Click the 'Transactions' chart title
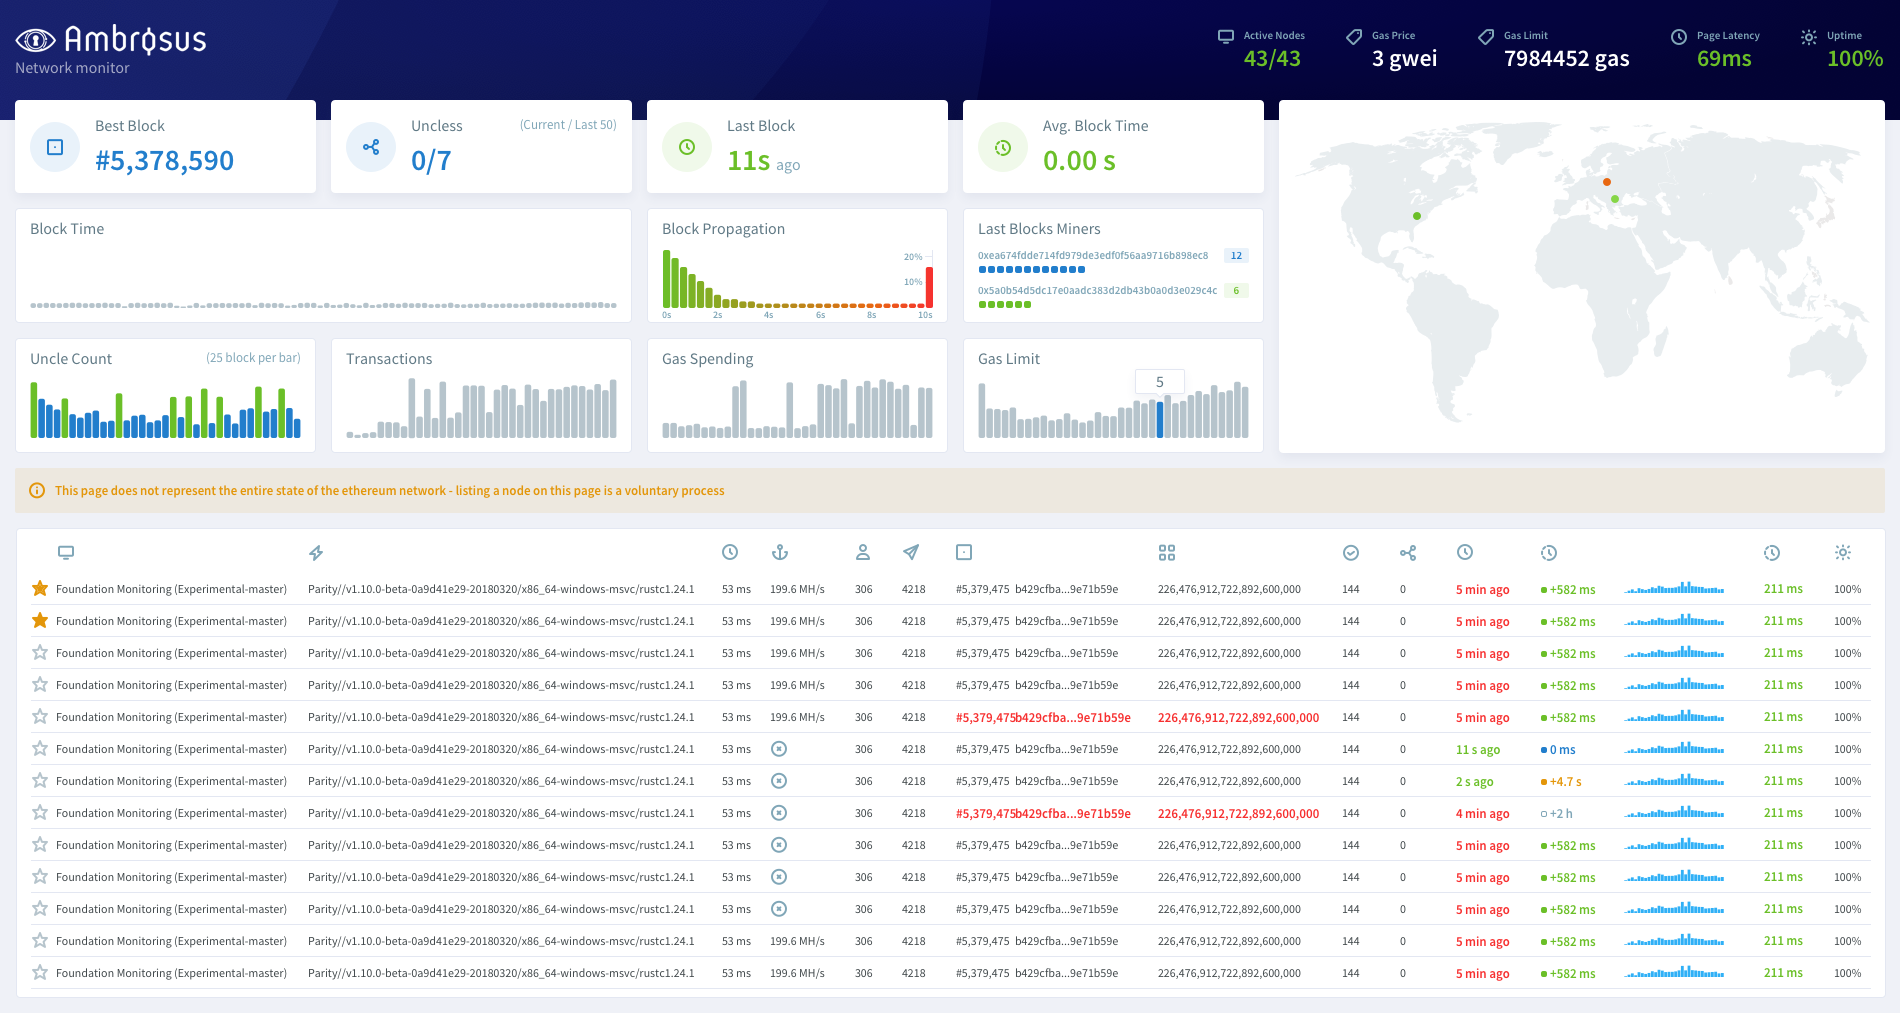Image resolution: width=1900 pixels, height=1013 pixels. (389, 359)
